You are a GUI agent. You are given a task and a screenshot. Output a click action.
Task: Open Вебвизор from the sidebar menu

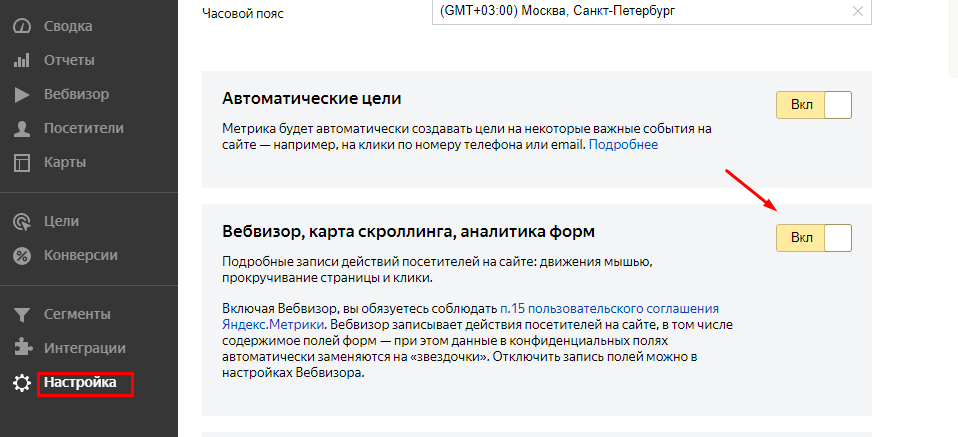[76, 95]
